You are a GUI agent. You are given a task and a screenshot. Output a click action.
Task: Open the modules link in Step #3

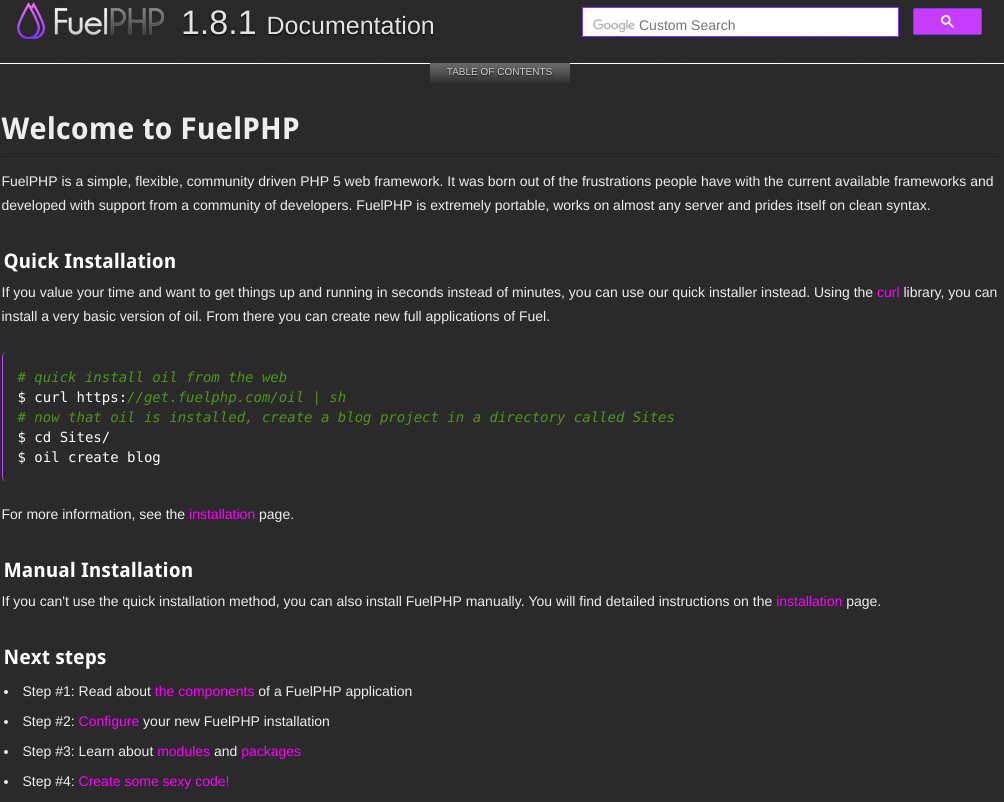[183, 751]
